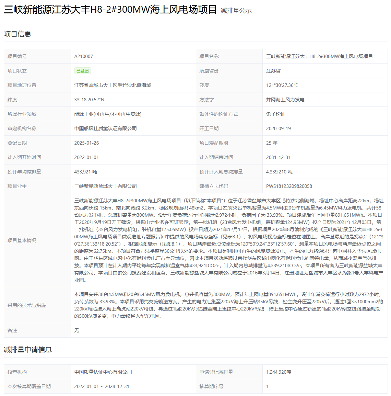
Task: Click the value cell starting with 'PW'
Action: (289, 186)
